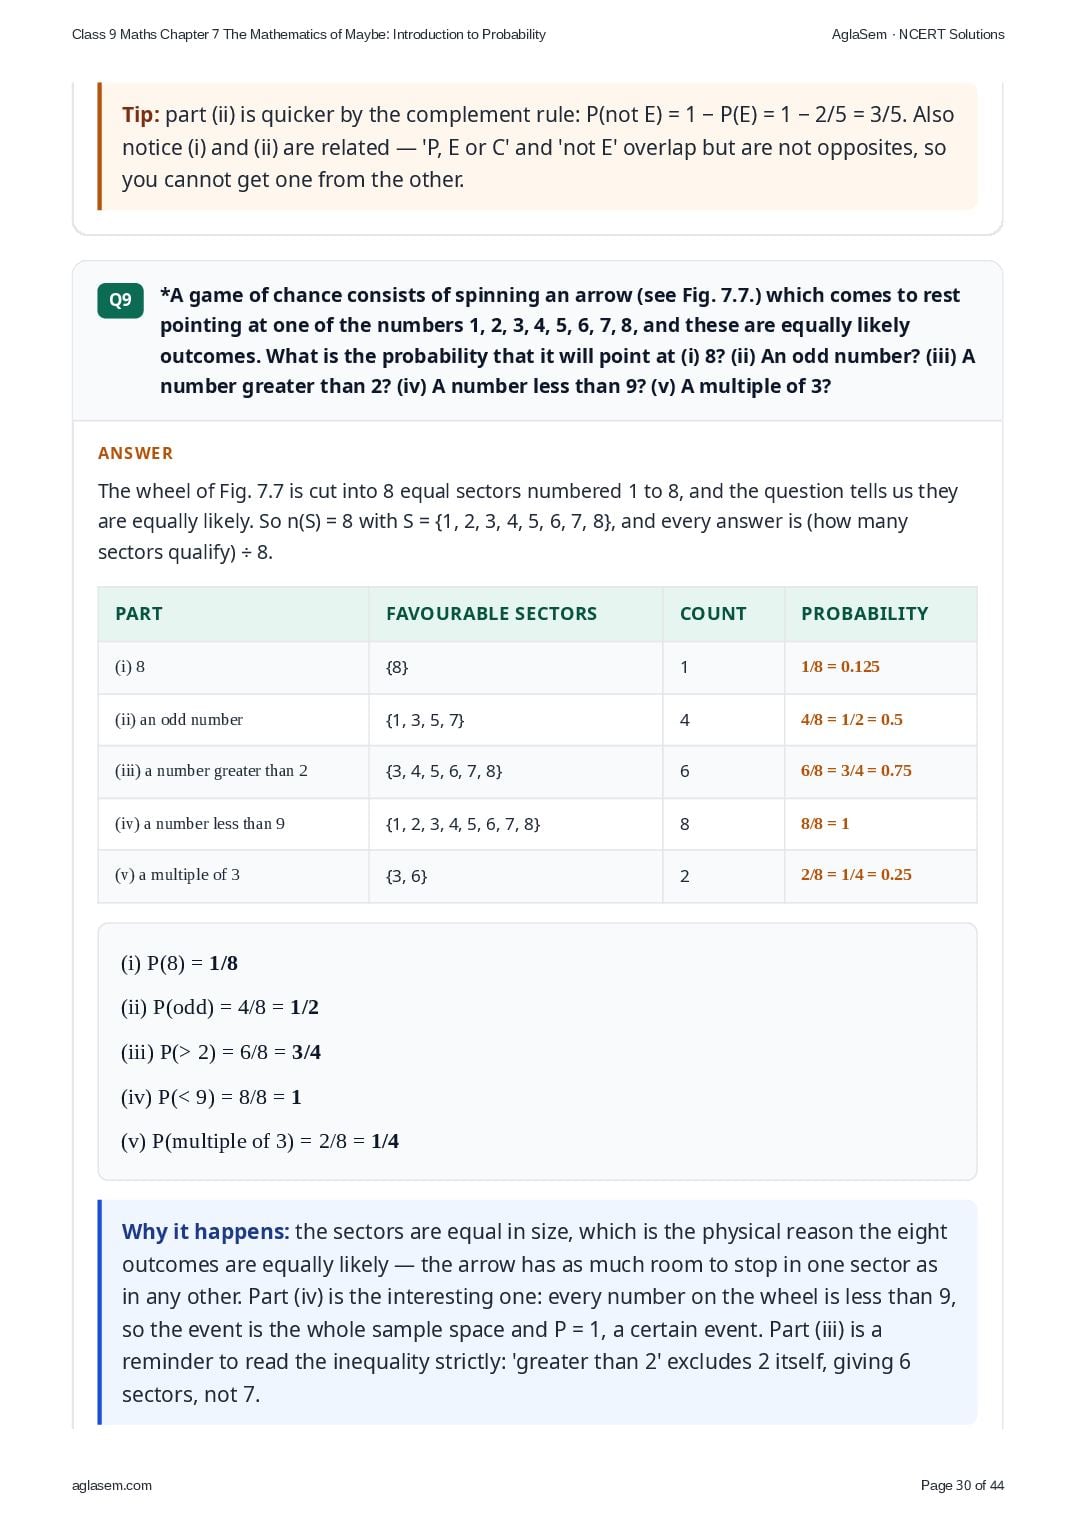Click the 'Why it happens:' heading
Screen dimensions: 1076x1522
[x=205, y=1232]
